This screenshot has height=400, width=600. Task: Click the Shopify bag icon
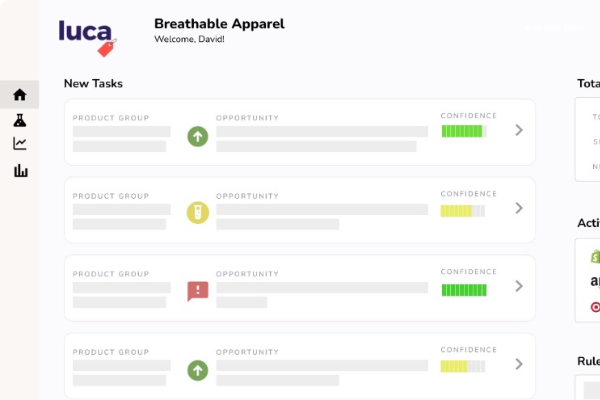[x=595, y=257]
